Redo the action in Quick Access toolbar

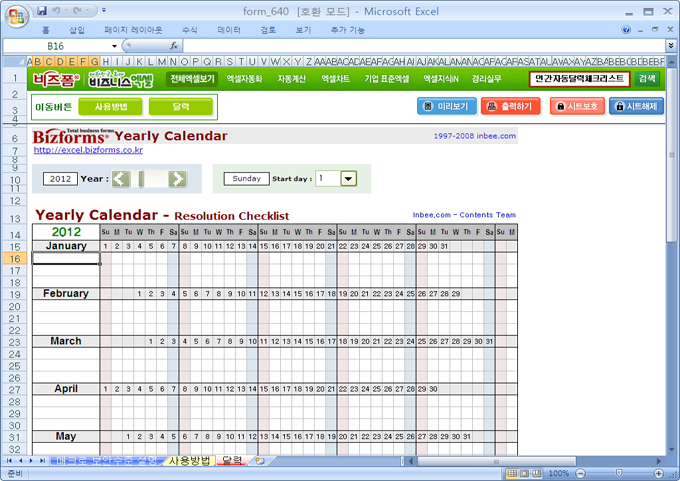pos(78,10)
